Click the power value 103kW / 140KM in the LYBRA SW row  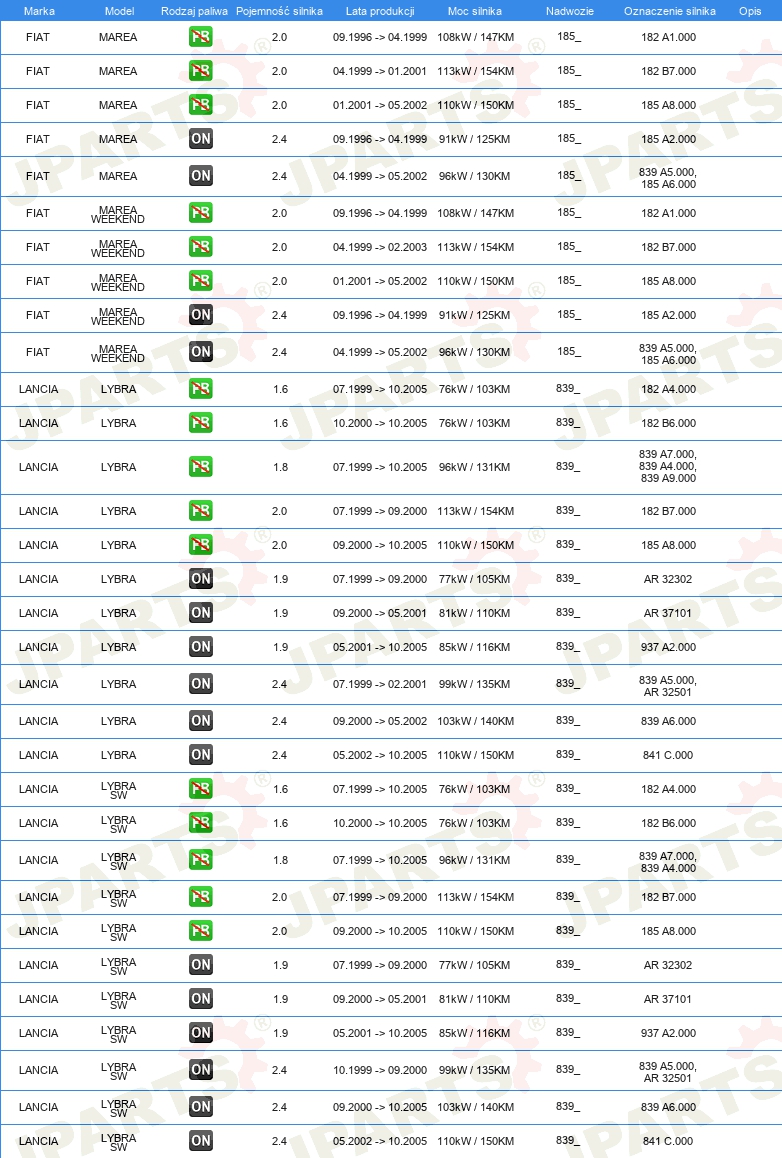tap(476, 1106)
